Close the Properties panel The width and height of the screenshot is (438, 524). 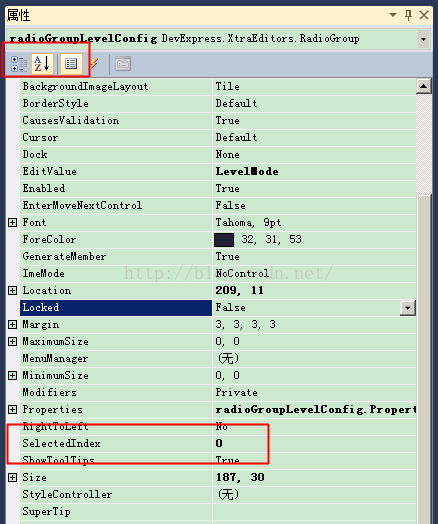coord(424,15)
